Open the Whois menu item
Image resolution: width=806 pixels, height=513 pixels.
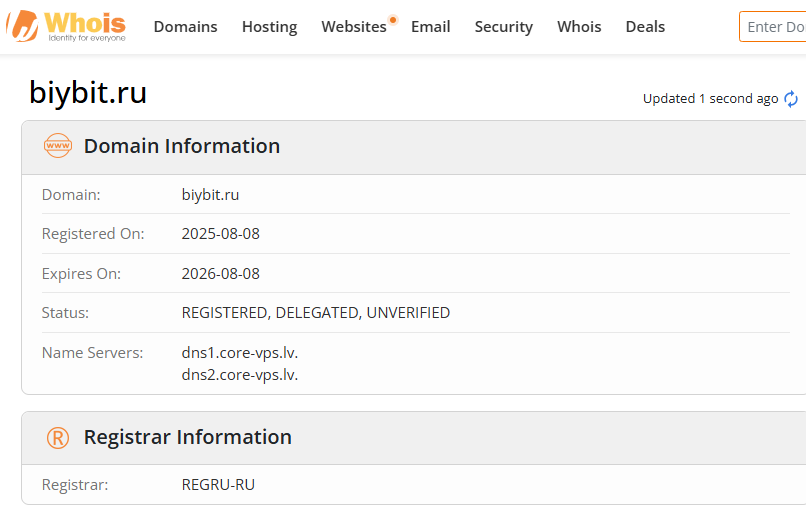click(579, 27)
